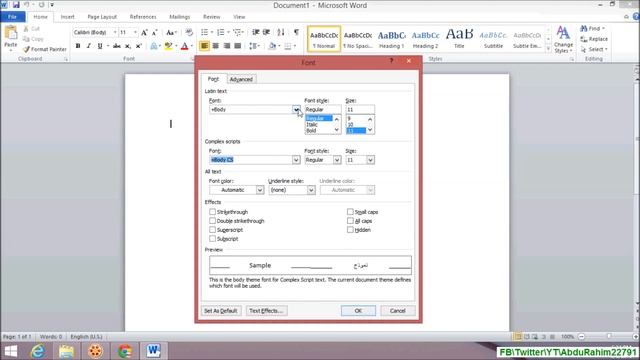The width and height of the screenshot is (640, 360).
Task: Toggle the Show/Hide paragraph marks icon
Action: 296,32
